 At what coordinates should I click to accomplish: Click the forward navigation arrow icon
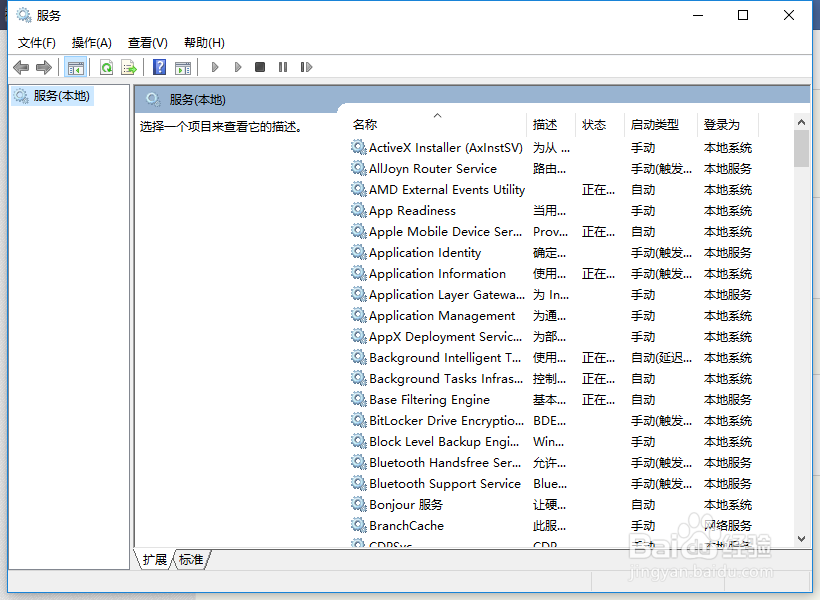click(x=43, y=67)
